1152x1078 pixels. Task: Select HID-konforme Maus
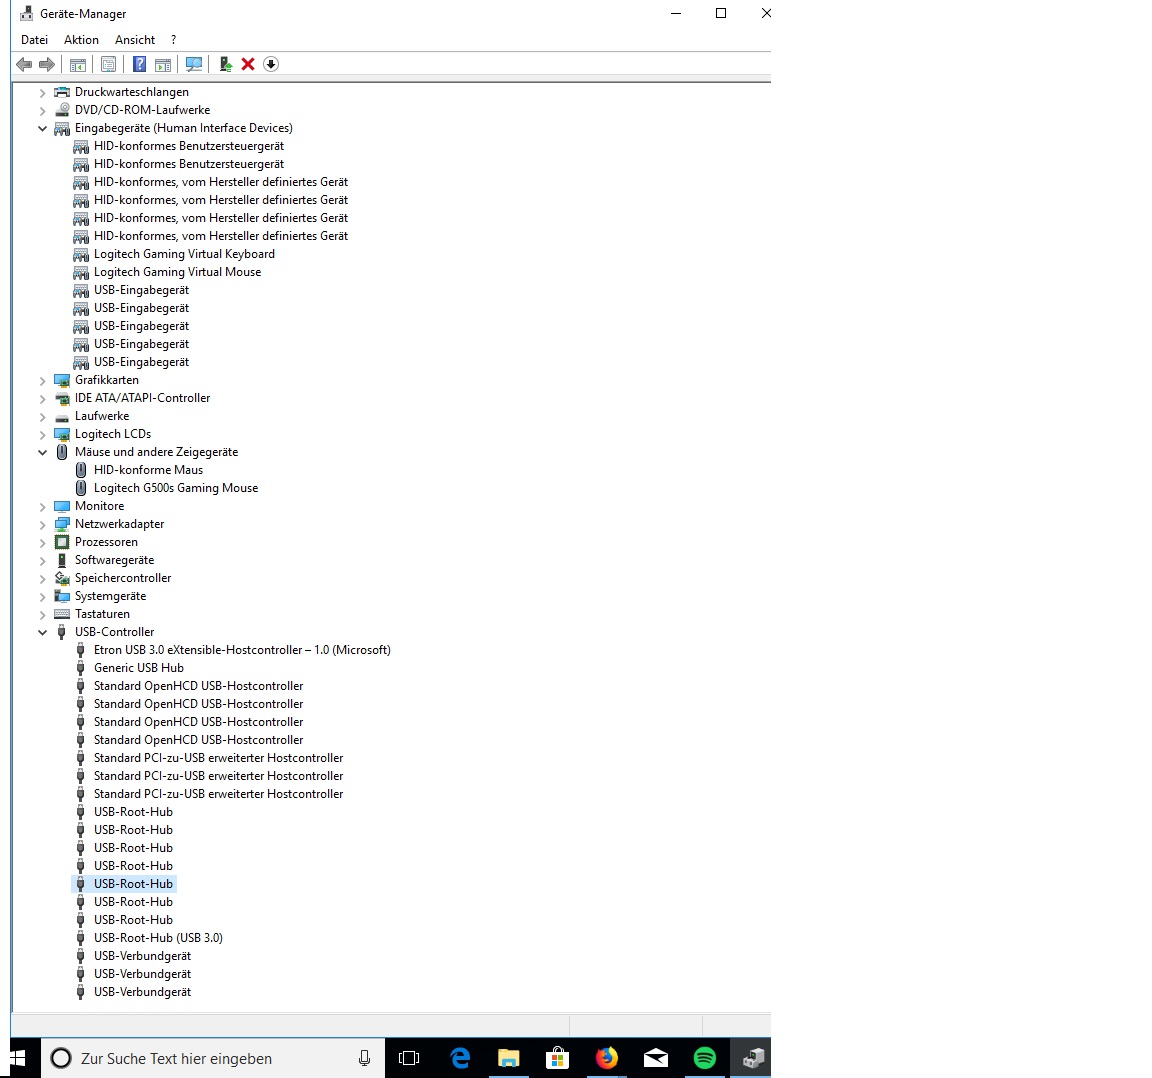coord(148,470)
